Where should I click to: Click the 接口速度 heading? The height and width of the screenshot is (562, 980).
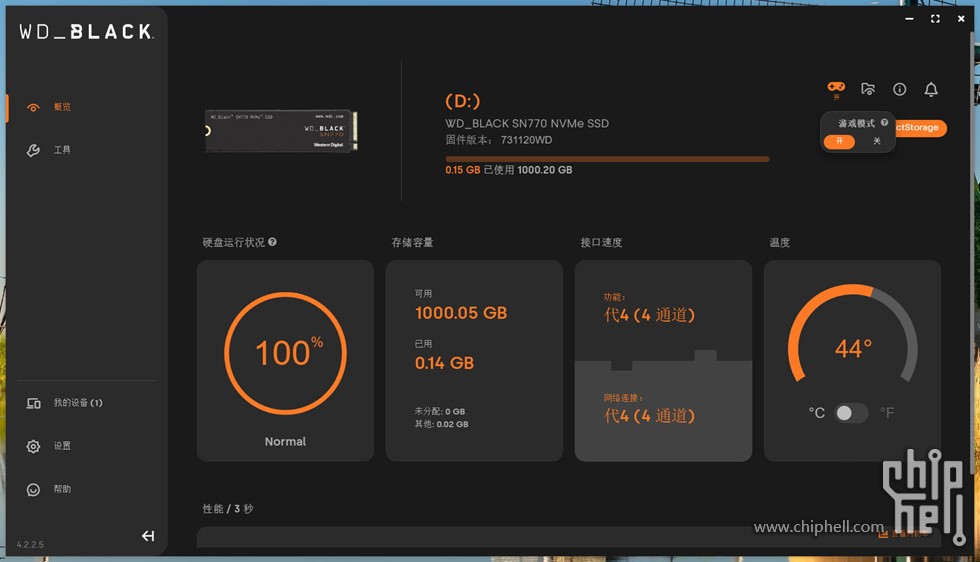click(x=601, y=243)
